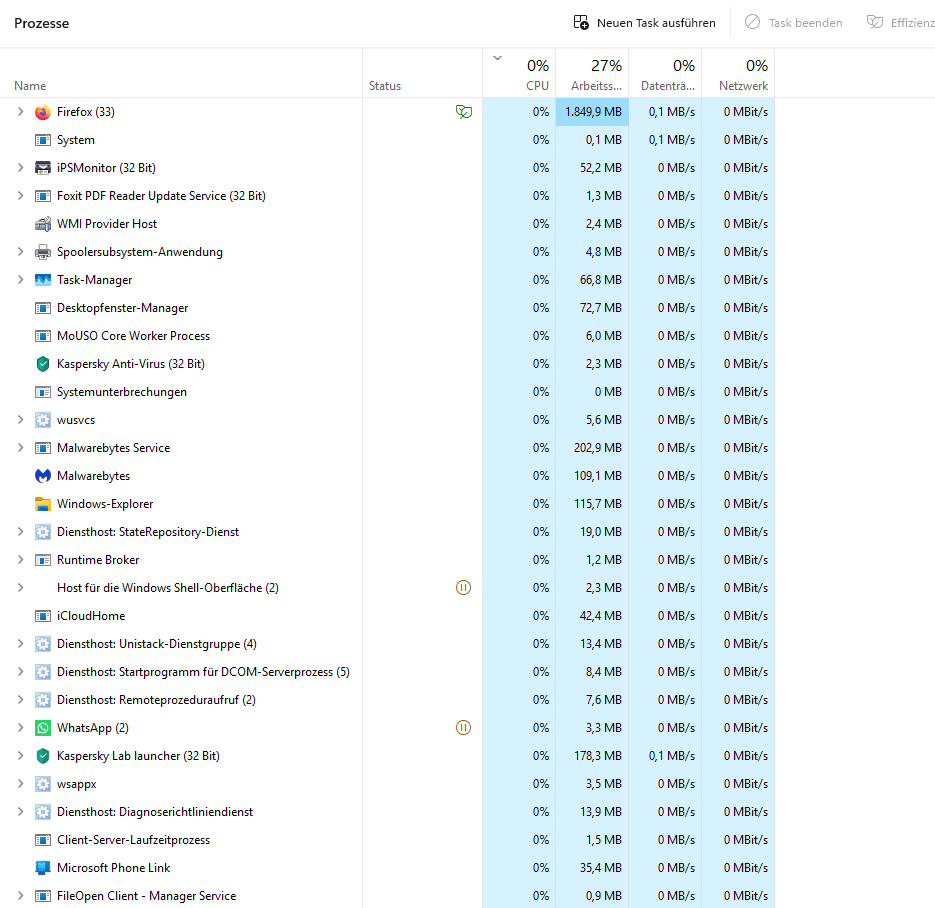Click the Kaspersky Lab launcher shield icon
The height and width of the screenshot is (908, 935).
[43, 756]
